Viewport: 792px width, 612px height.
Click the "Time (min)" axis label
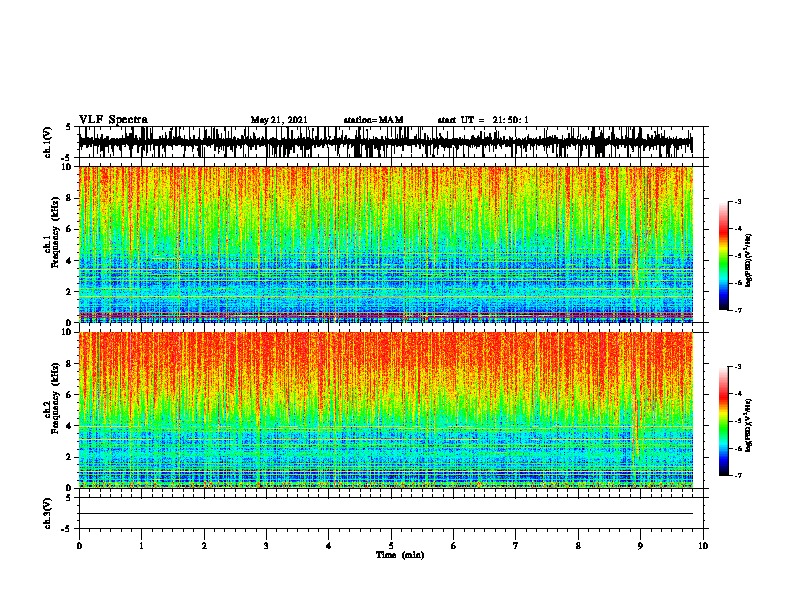[400, 555]
